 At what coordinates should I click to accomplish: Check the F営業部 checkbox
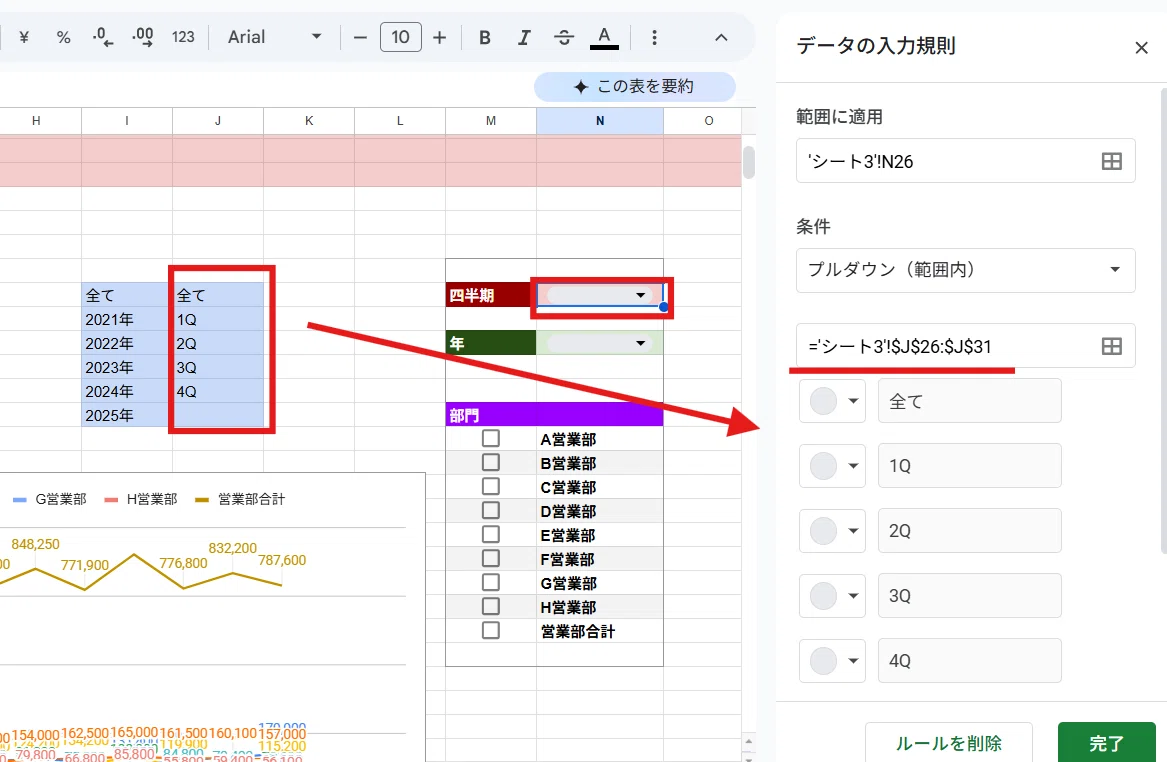(x=490, y=558)
